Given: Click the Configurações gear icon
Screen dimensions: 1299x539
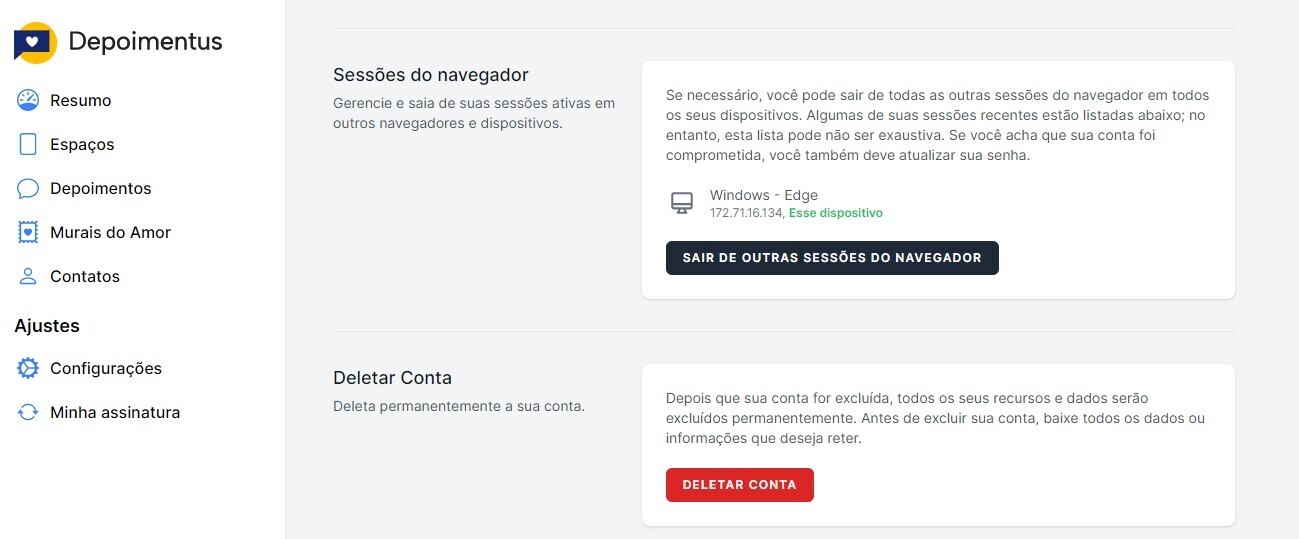Looking at the screenshot, I should 28,368.
